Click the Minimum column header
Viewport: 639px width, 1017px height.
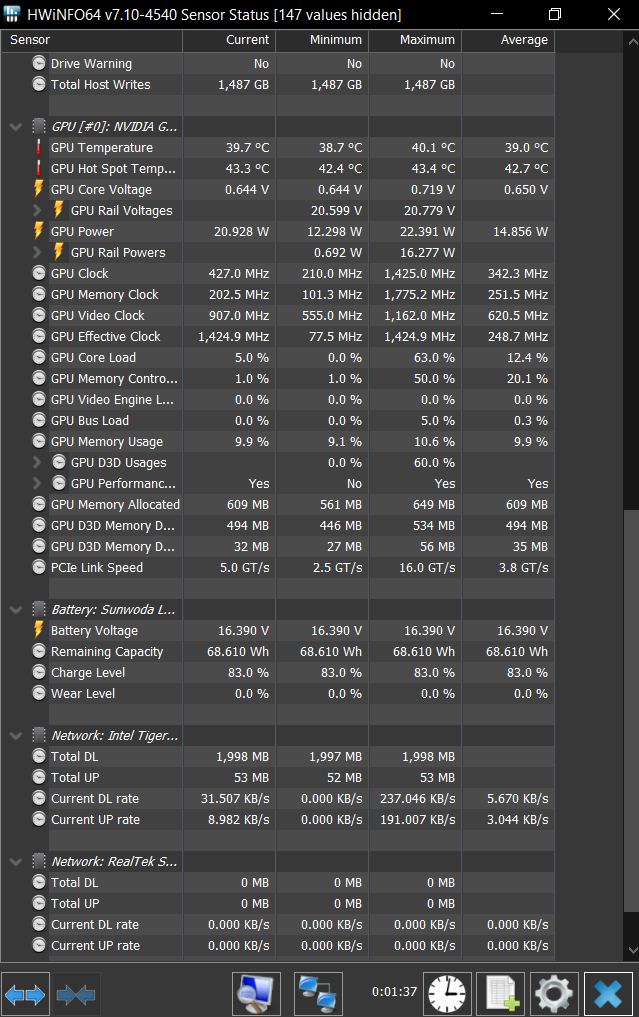click(x=322, y=40)
